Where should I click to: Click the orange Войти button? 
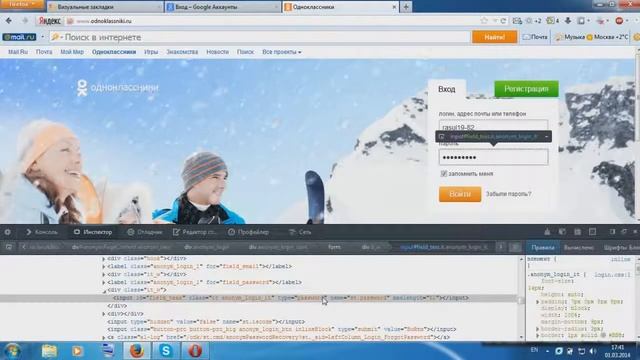[460, 194]
